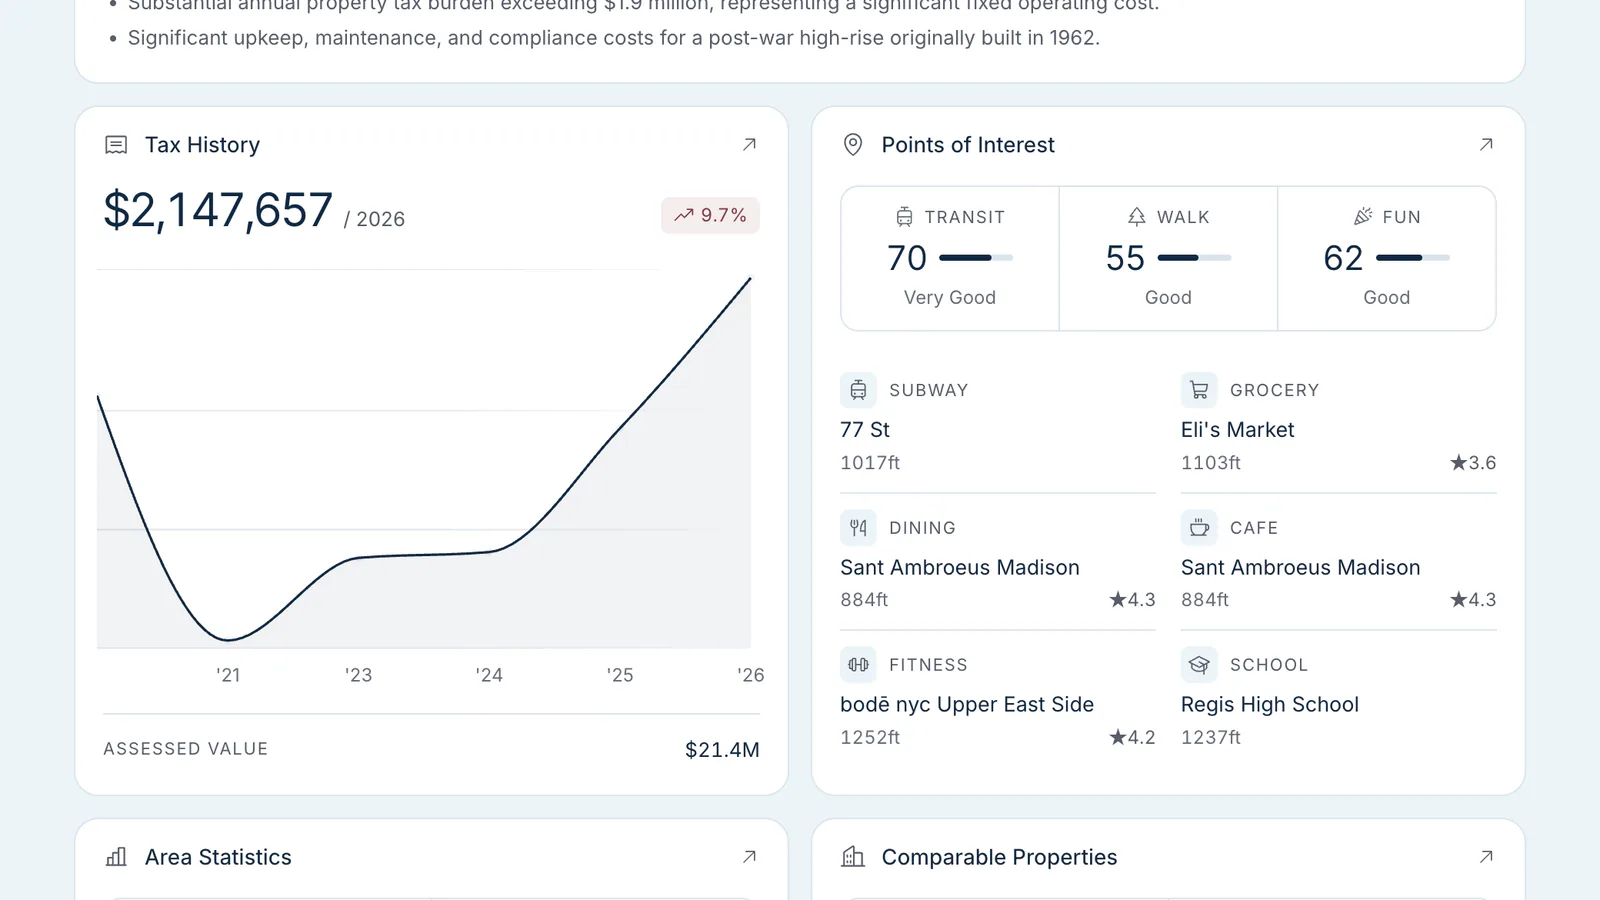Click the cafe cup icon
This screenshot has width=1600, height=900.
click(x=1199, y=527)
